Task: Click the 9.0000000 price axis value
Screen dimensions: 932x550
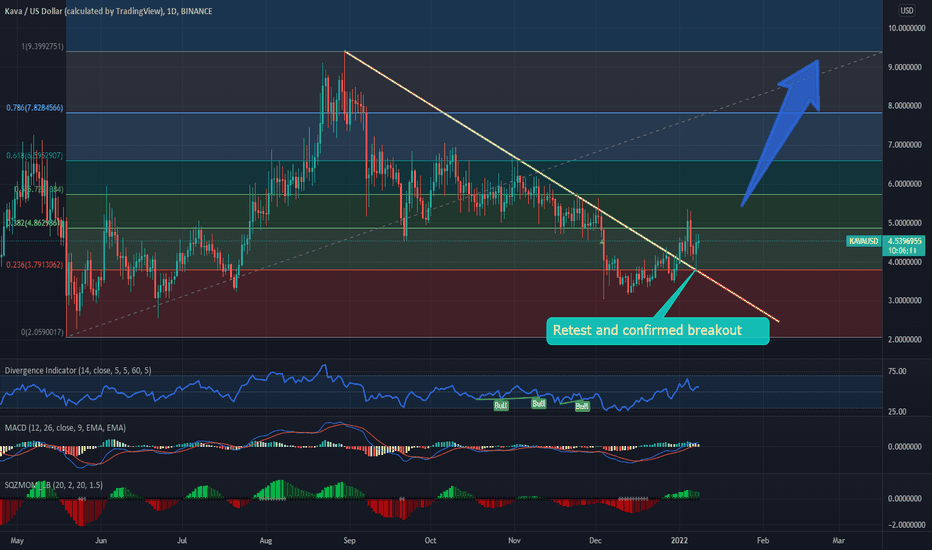Action: pyautogui.click(x=906, y=67)
